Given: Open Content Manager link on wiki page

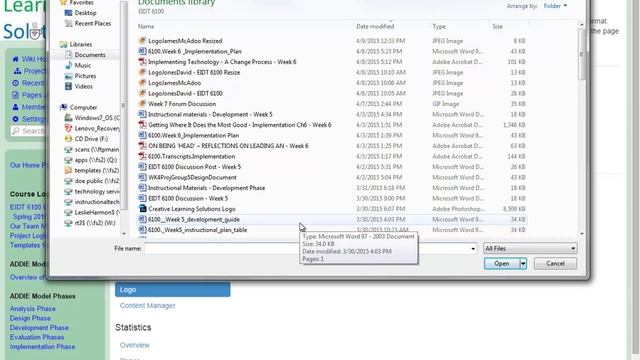Looking at the screenshot, I should coord(147,305).
